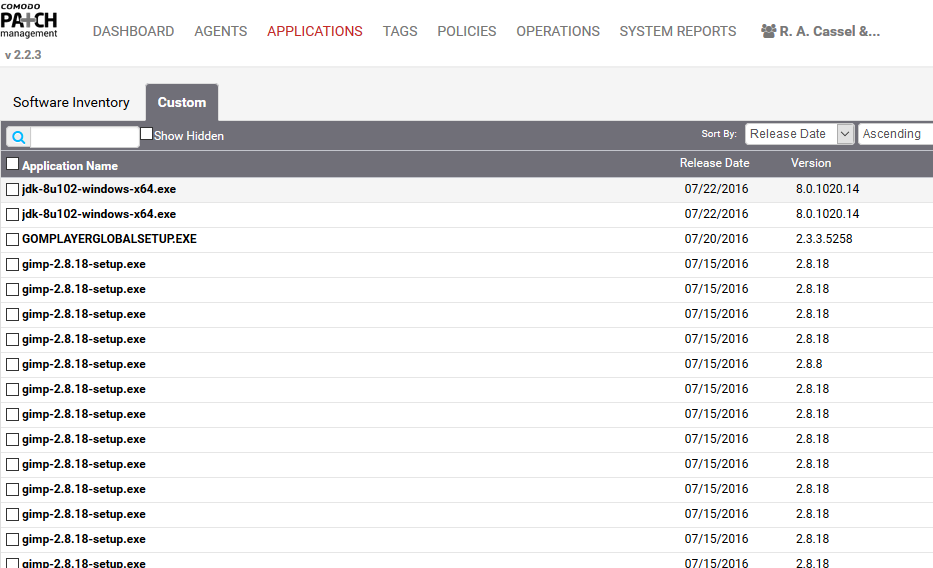The height and width of the screenshot is (568, 933).
Task: Go to the AGENTS section
Action: tap(221, 31)
